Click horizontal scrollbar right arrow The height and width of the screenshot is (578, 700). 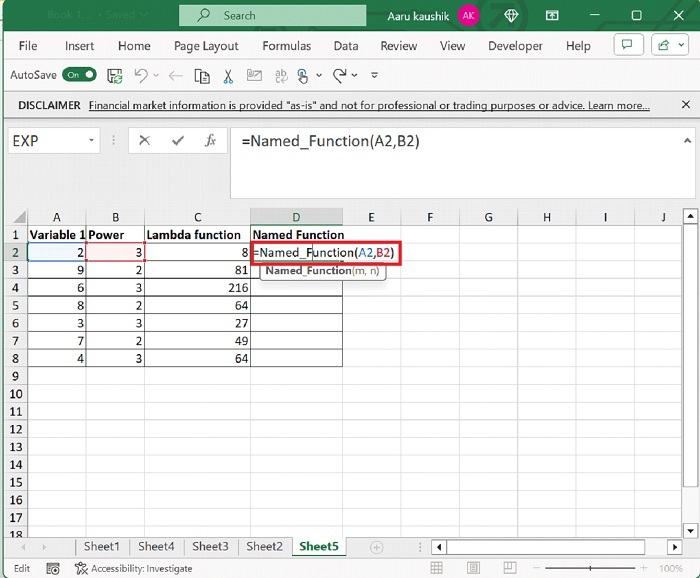[x=674, y=547]
